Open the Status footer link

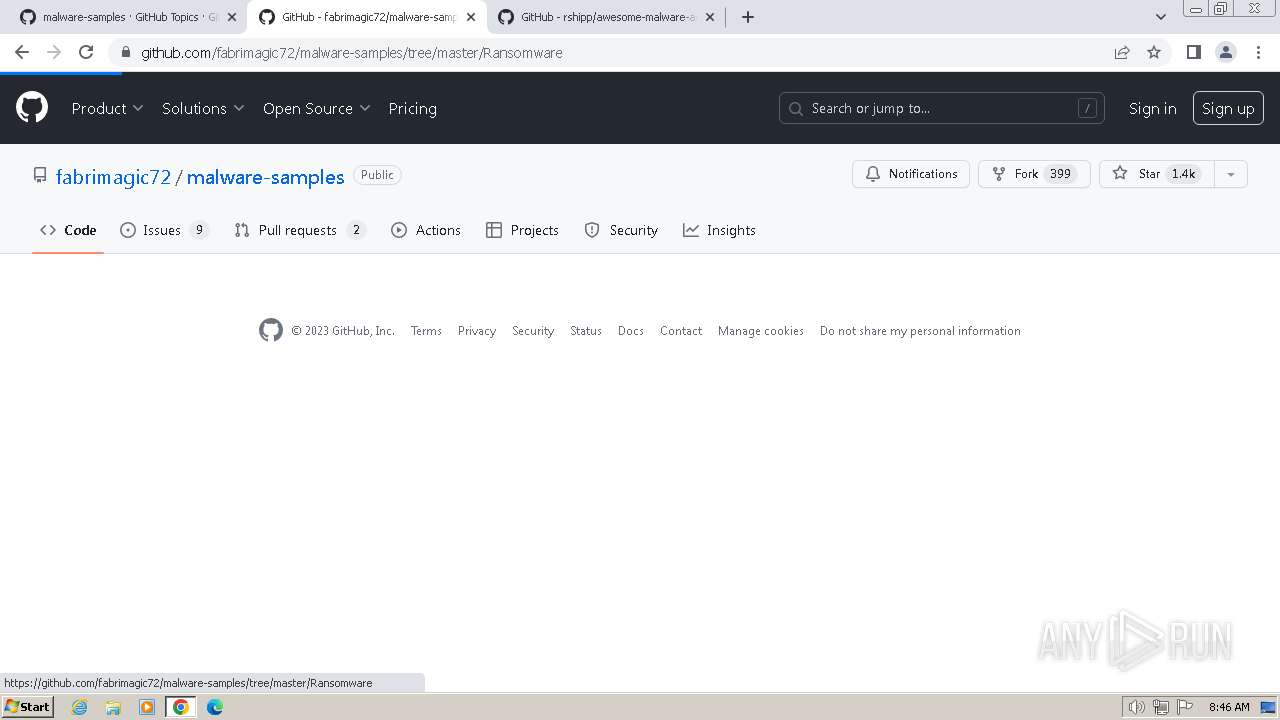coord(586,331)
